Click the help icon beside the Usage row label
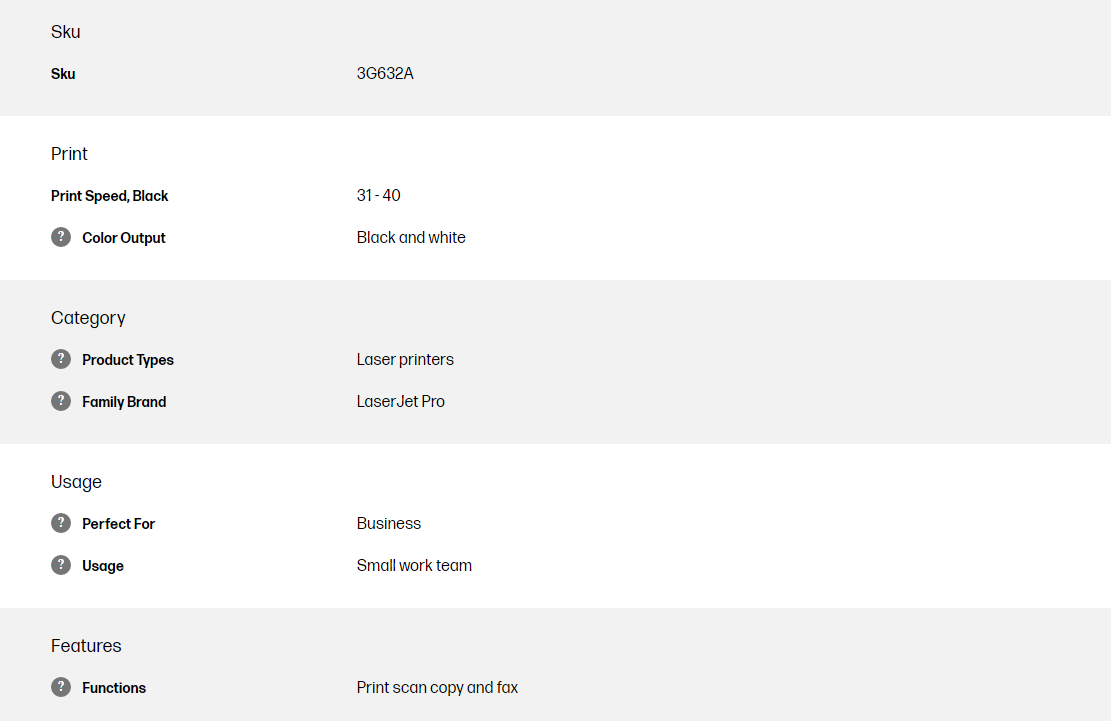This screenshot has width=1111, height=721. [61, 565]
